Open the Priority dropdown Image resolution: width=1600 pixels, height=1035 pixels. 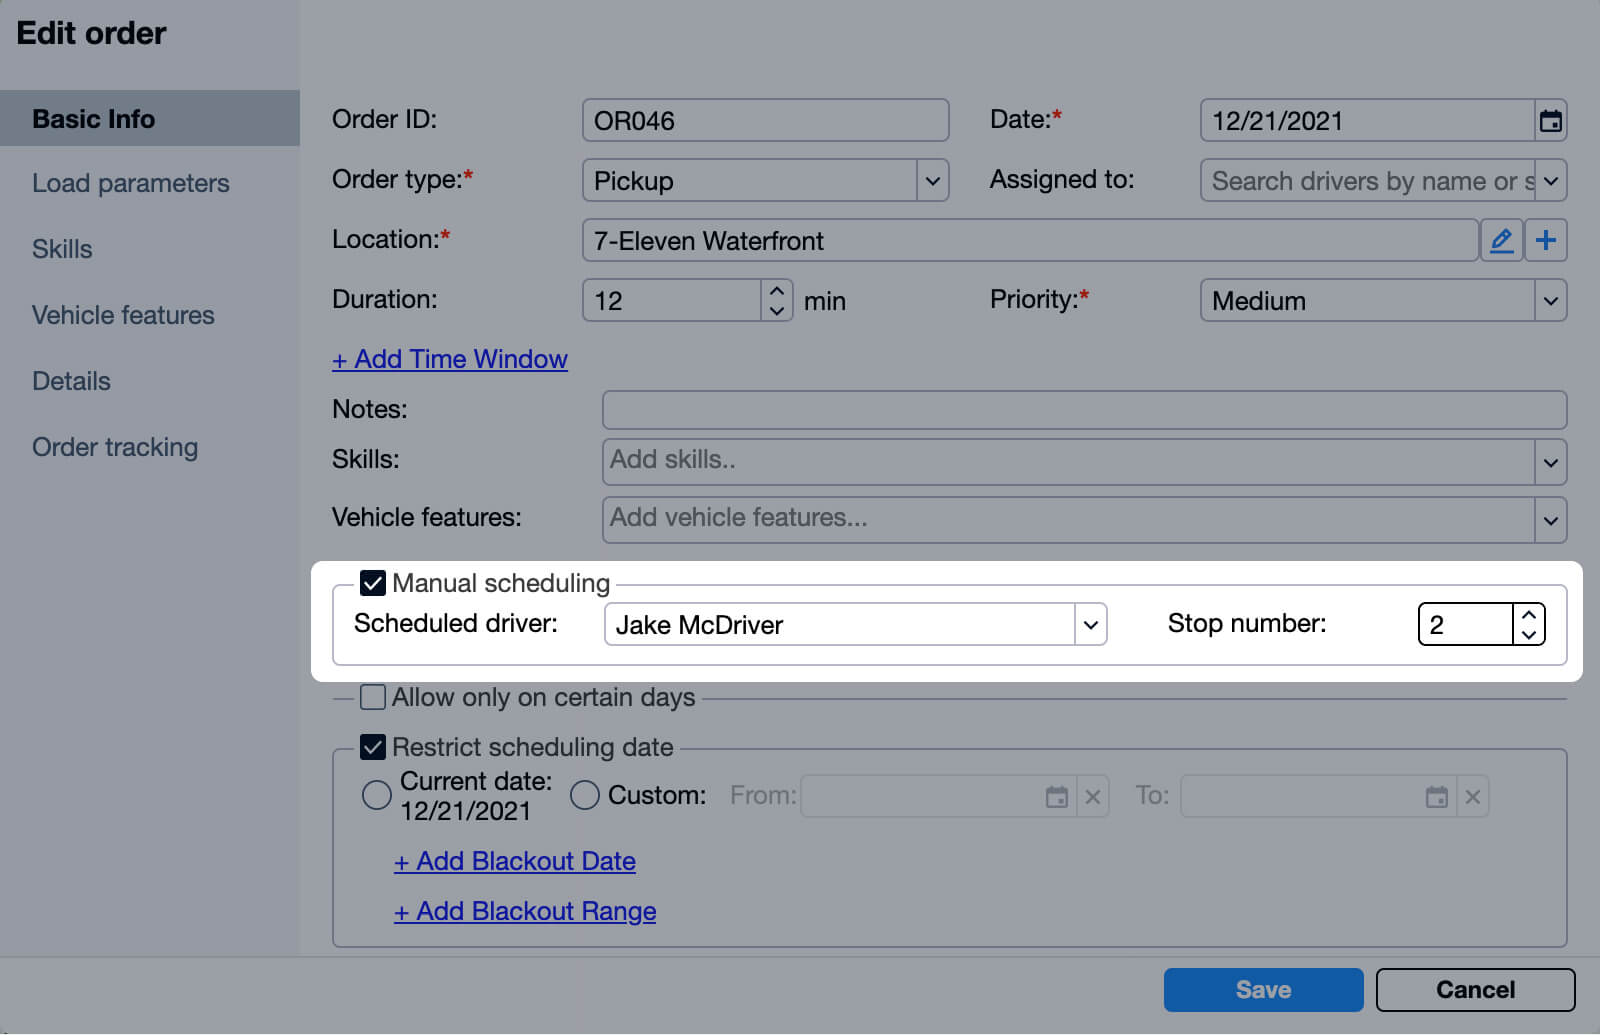click(1550, 301)
